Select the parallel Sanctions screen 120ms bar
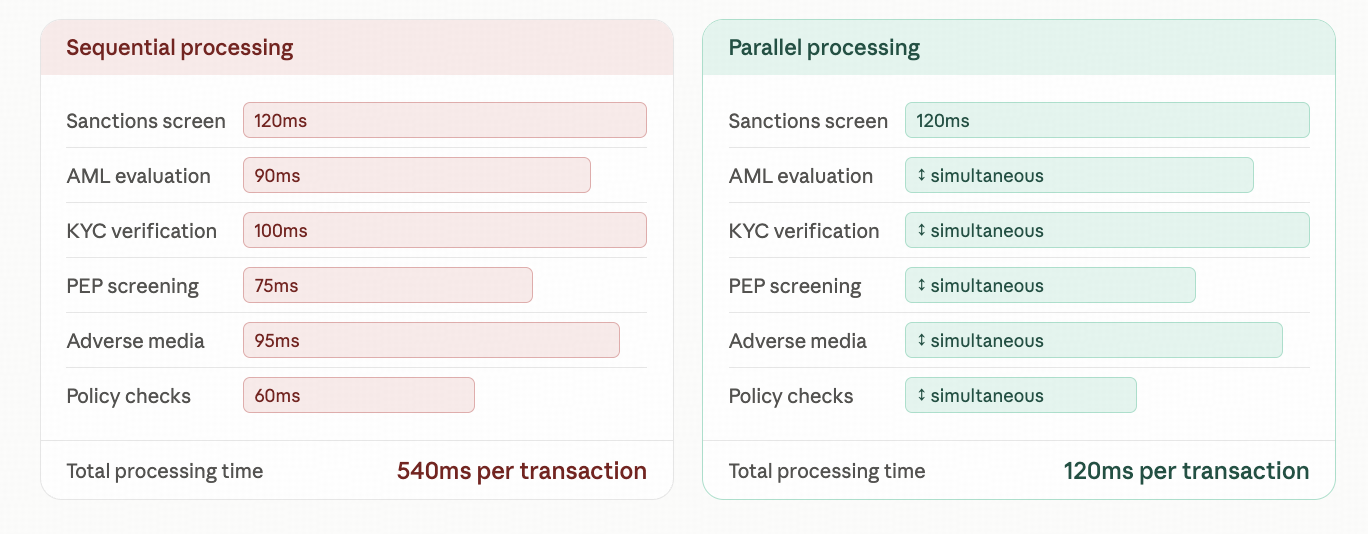1368x534 pixels. (1107, 120)
